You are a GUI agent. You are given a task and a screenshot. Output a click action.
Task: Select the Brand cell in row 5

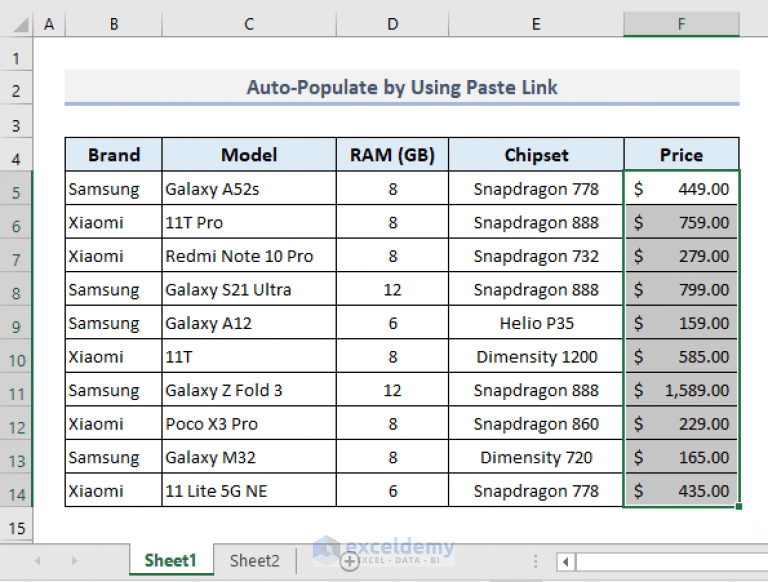[114, 189]
